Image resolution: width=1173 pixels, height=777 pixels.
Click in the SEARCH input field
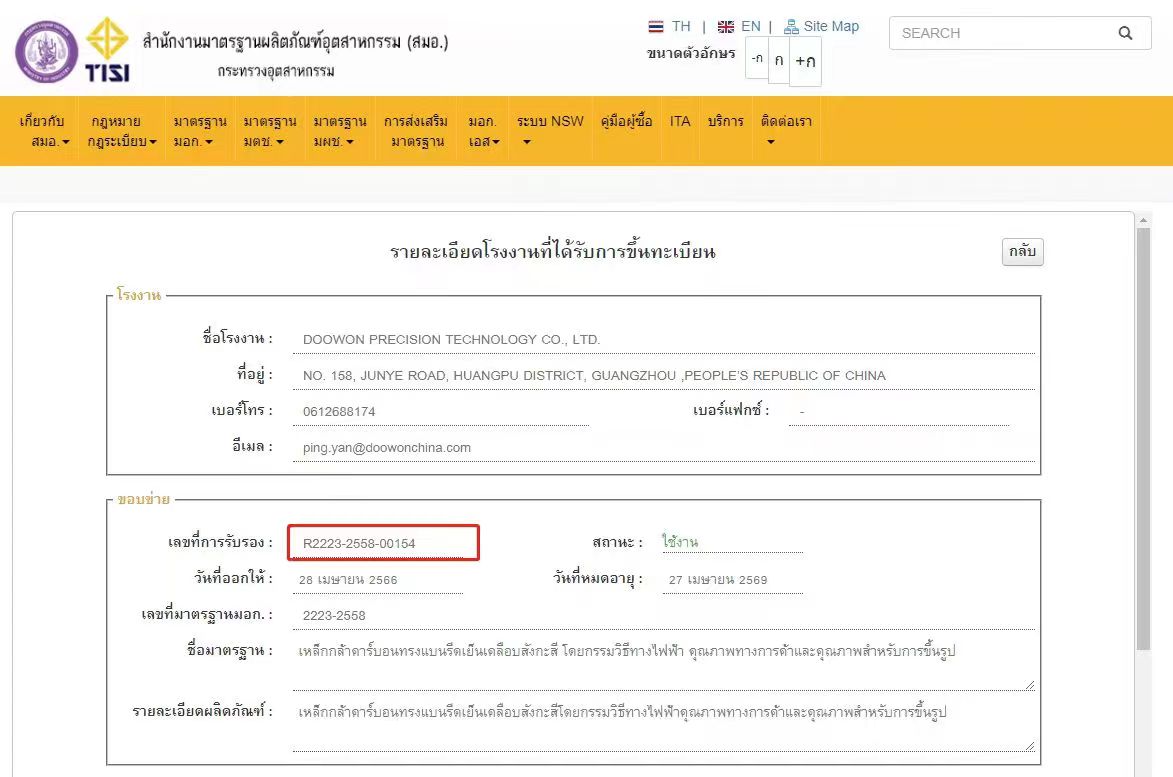[x=1000, y=33]
